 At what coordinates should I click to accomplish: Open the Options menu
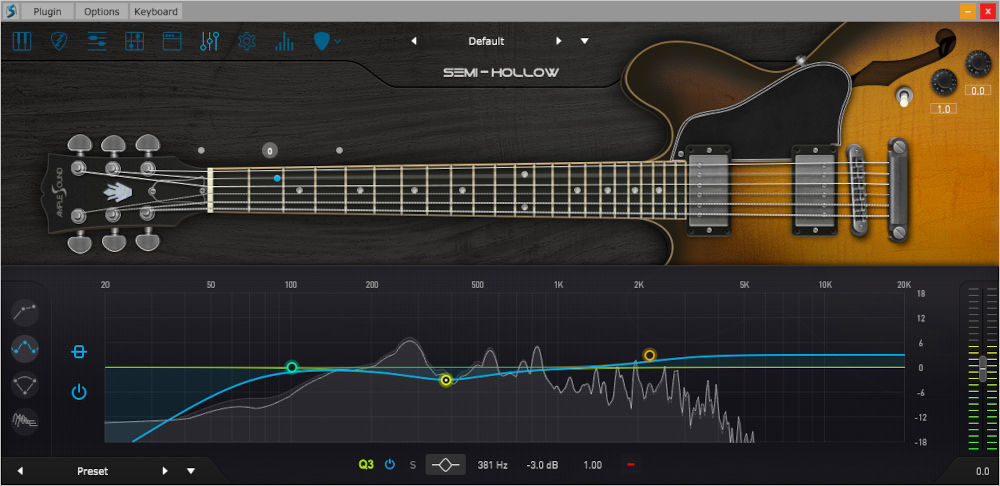pyautogui.click(x=101, y=11)
